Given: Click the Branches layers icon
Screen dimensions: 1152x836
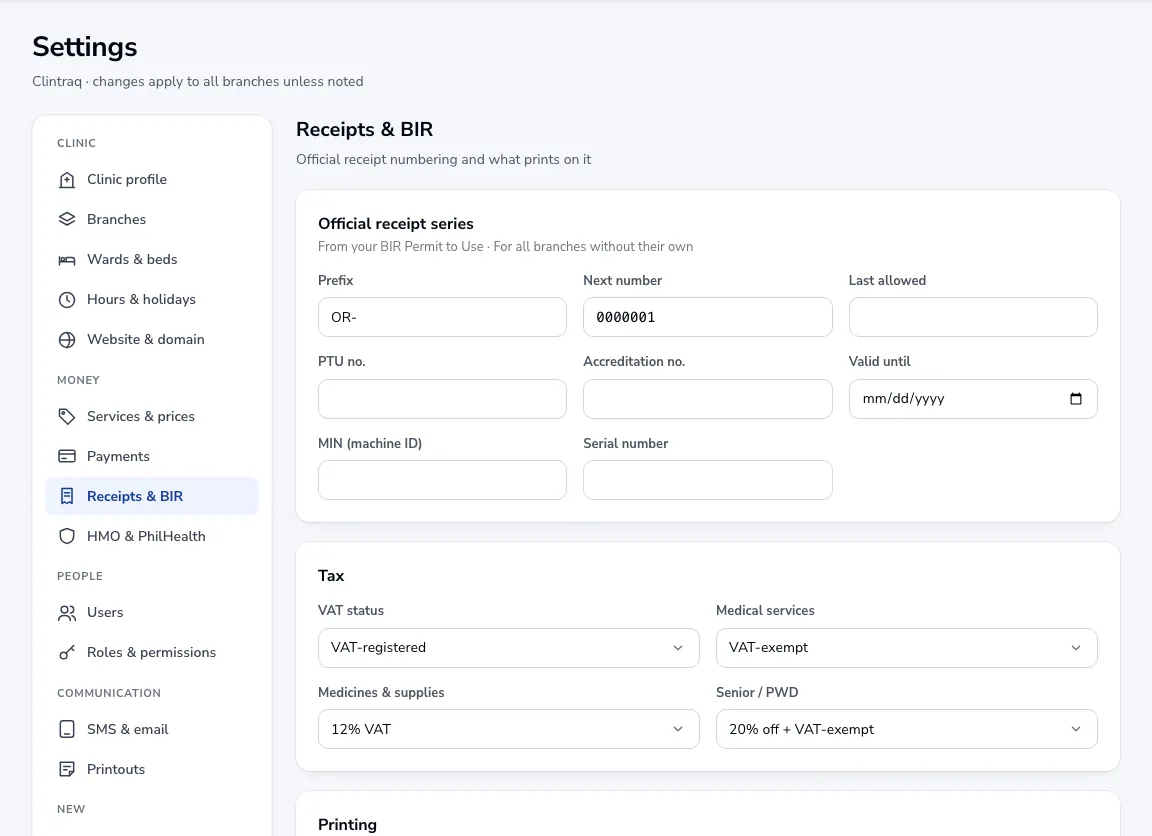Looking at the screenshot, I should point(67,220).
